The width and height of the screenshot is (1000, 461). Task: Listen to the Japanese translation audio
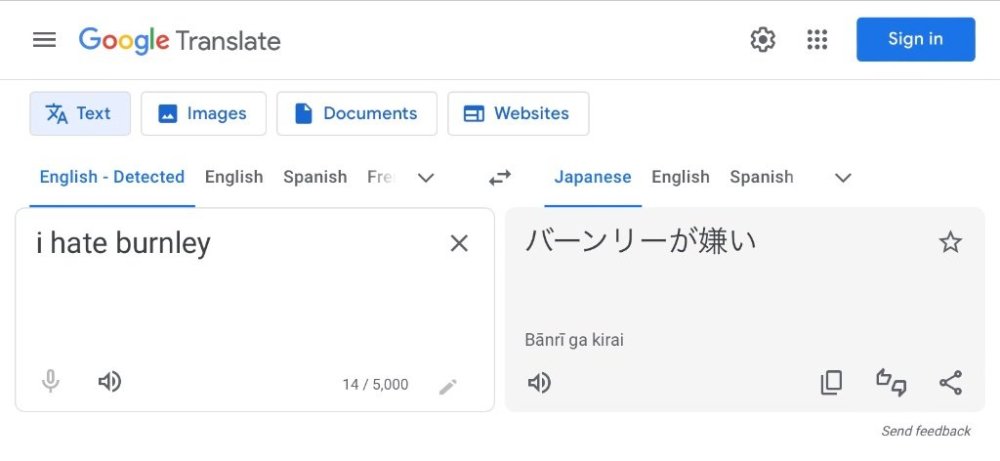click(x=539, y=383)
